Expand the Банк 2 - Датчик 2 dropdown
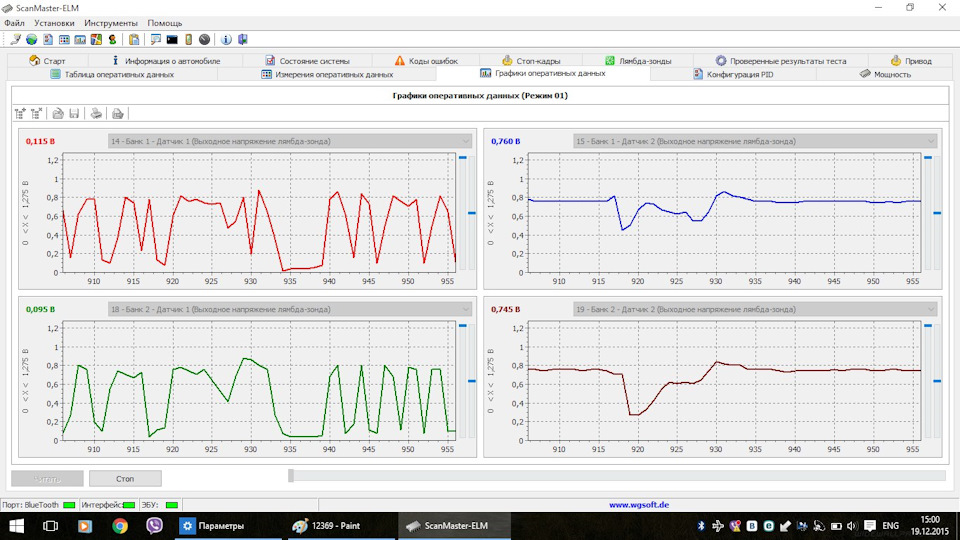 [x=931, y=310]
